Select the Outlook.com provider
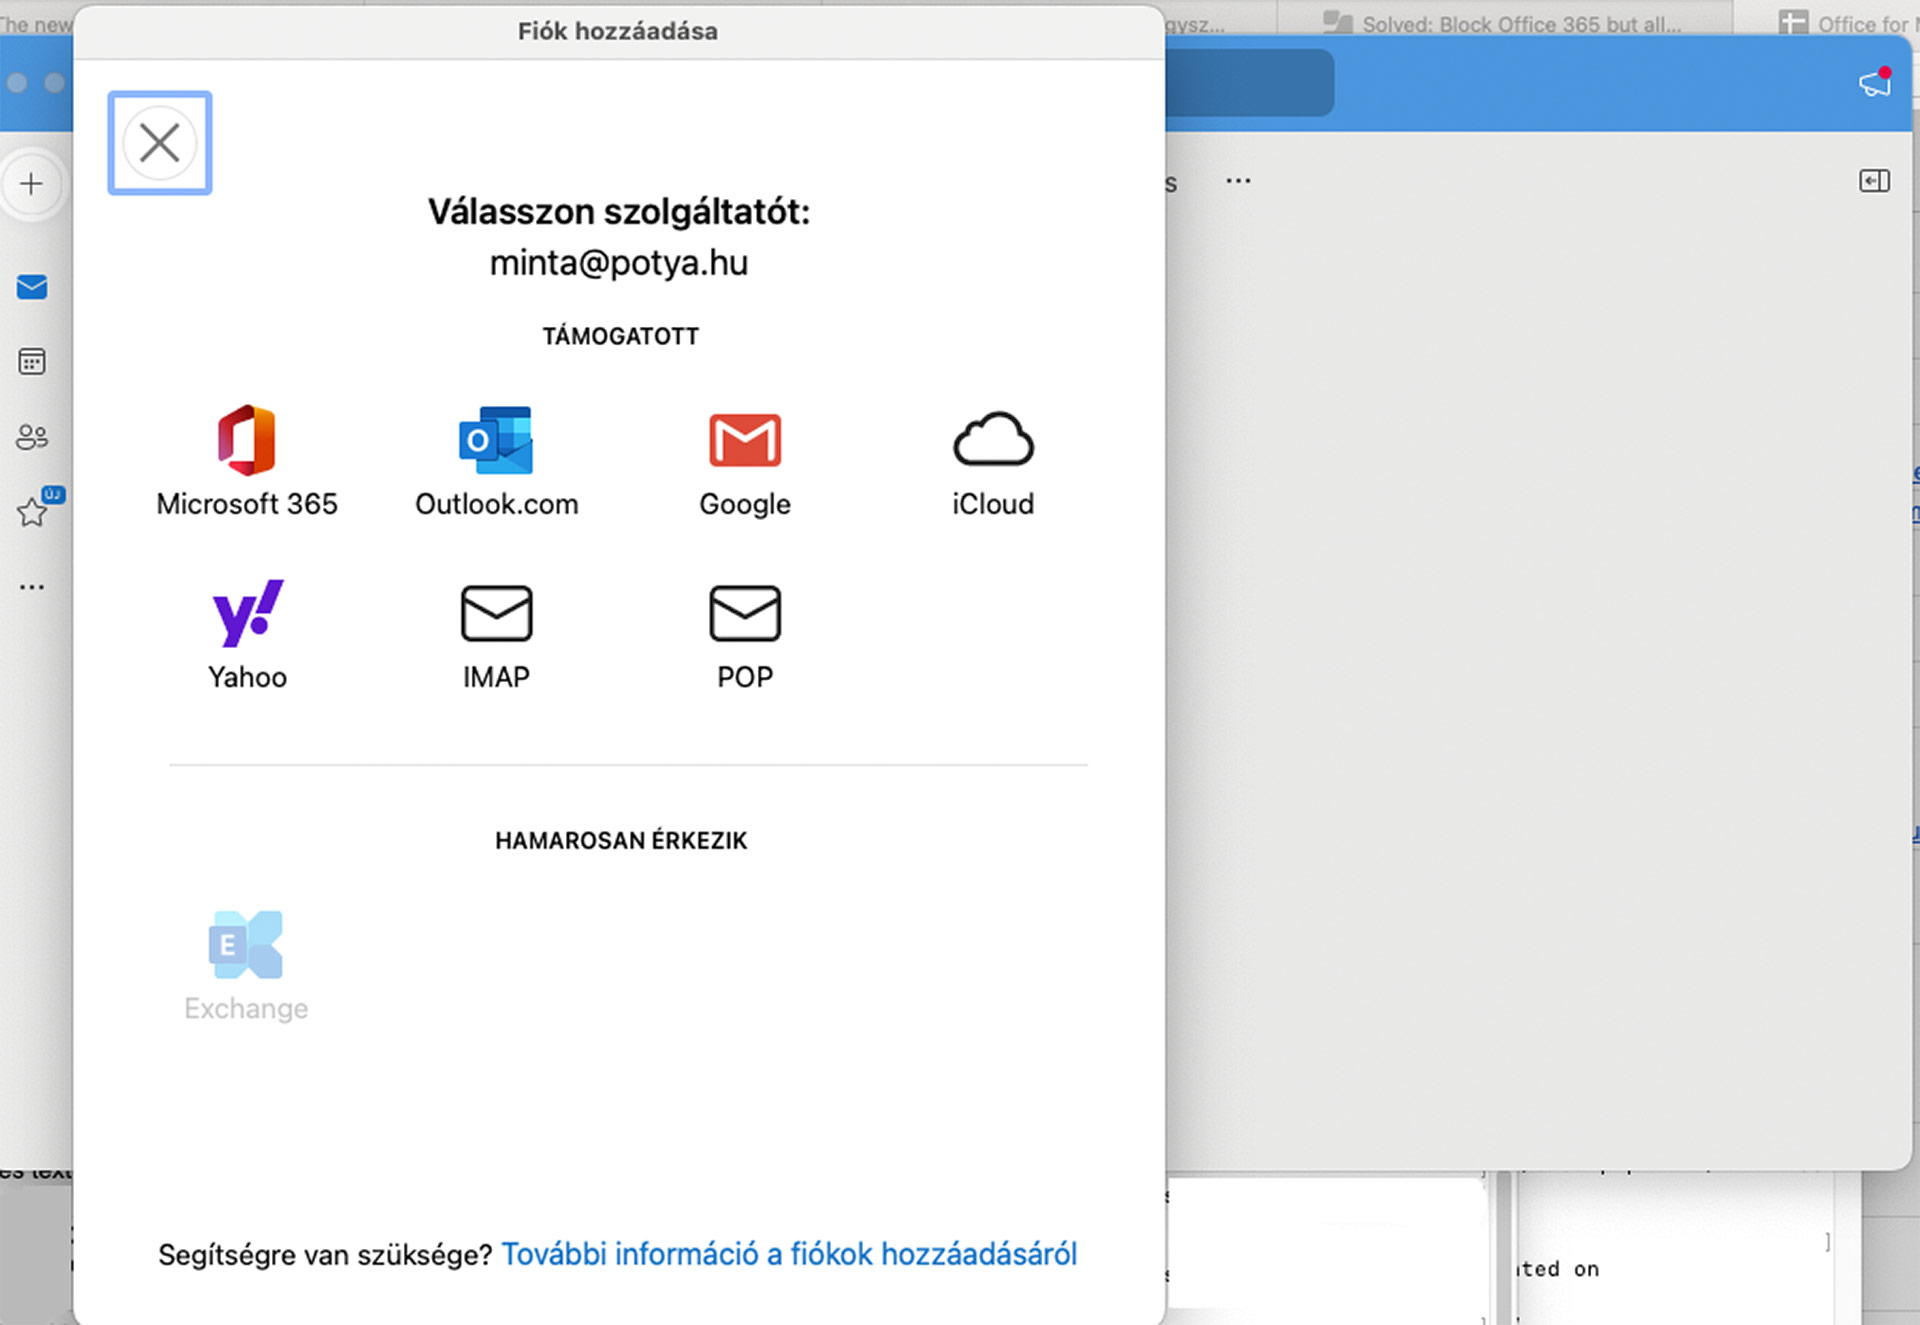The width and height of the screenshot is (1920, 1325). (496, 462)
